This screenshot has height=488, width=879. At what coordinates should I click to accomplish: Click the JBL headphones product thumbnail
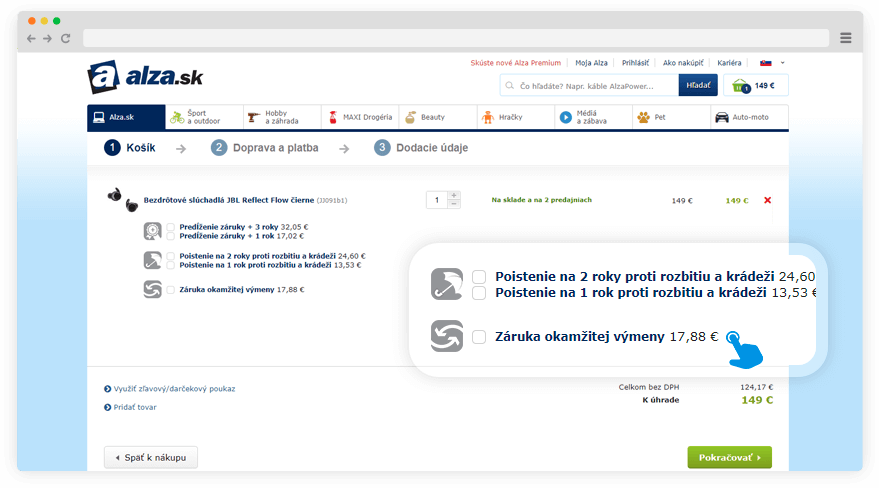click(x=123, y=200)
